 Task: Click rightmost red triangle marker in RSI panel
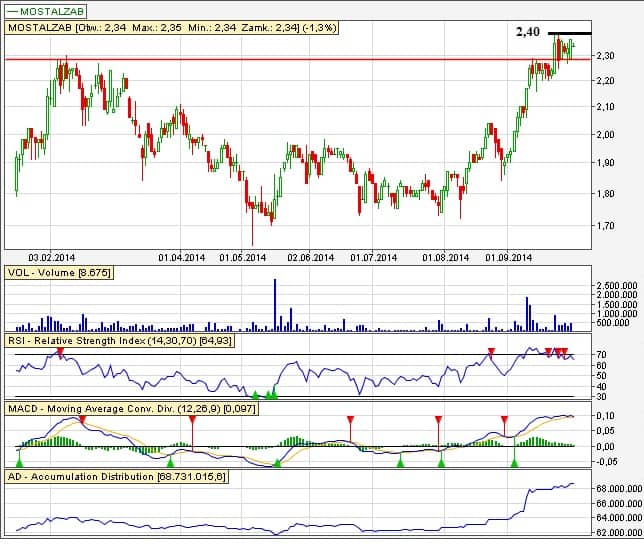coord(565,352)
